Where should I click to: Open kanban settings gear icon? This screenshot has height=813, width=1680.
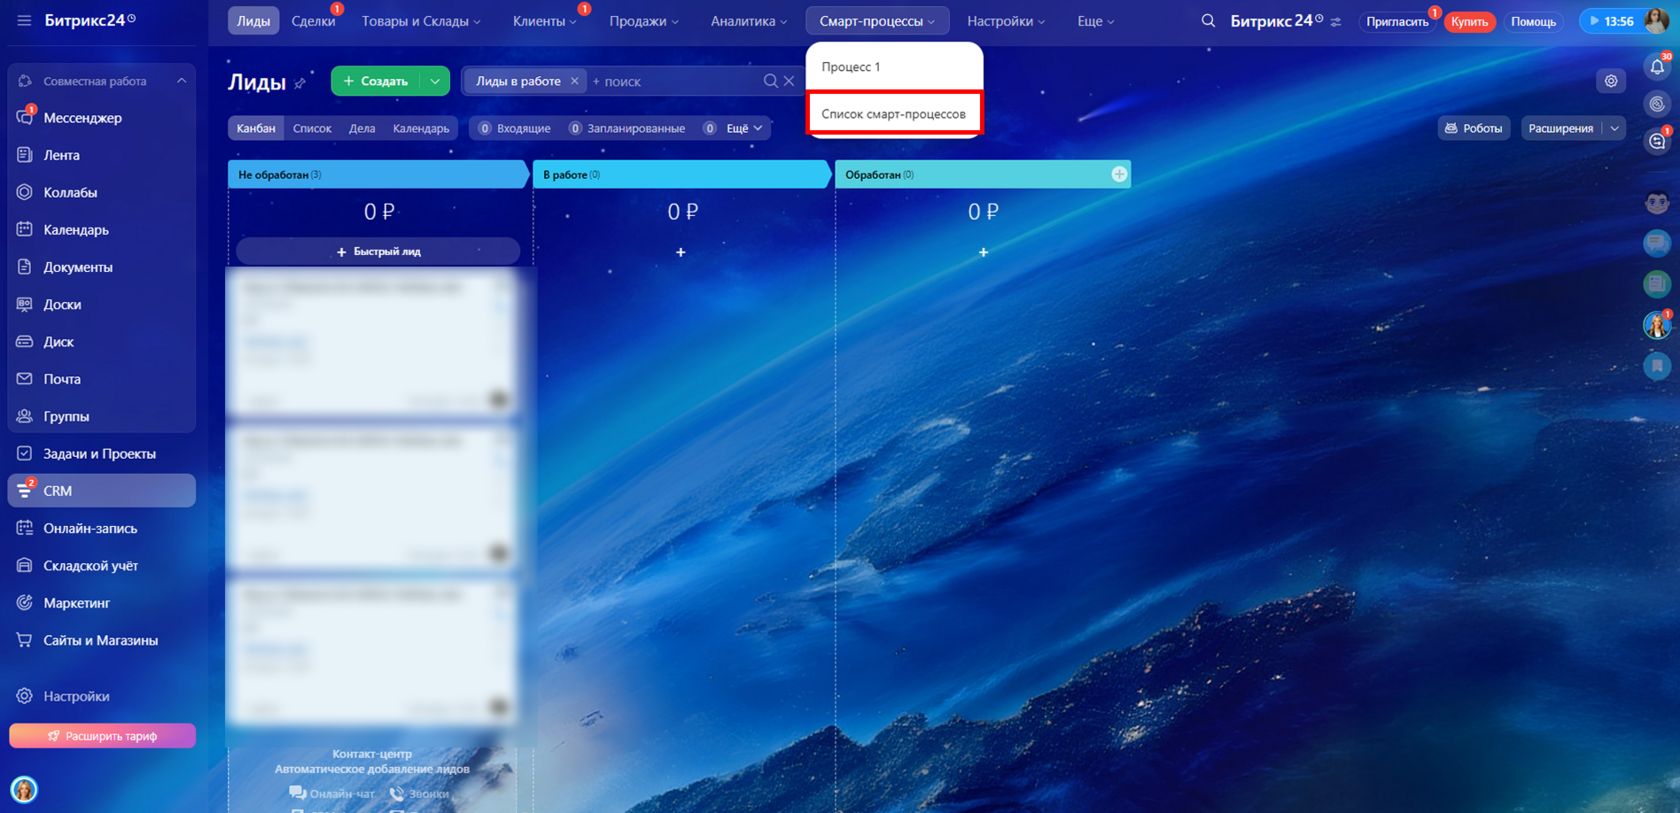(1611, 81)
